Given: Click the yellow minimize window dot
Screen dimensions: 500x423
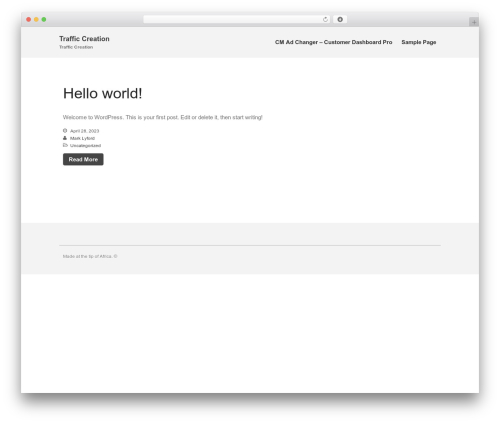Looking at the screenshot, I should tap(36, 19).
